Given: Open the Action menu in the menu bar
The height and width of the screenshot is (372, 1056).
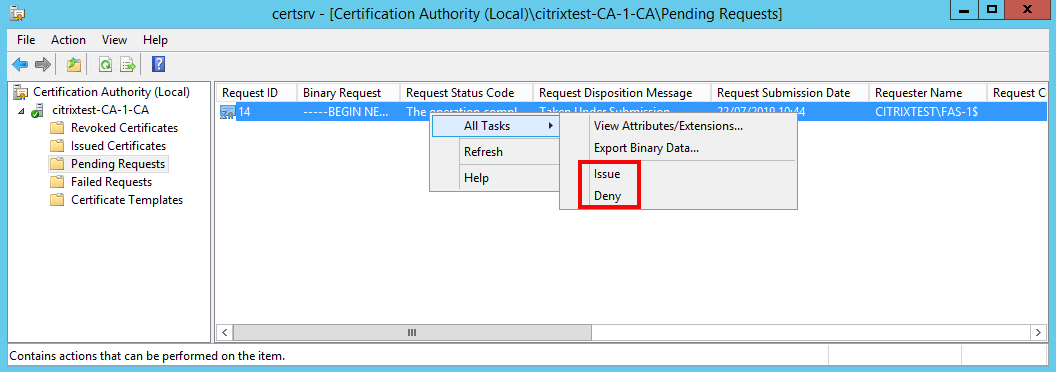Looking at the screenshot, I should [68, 40].
